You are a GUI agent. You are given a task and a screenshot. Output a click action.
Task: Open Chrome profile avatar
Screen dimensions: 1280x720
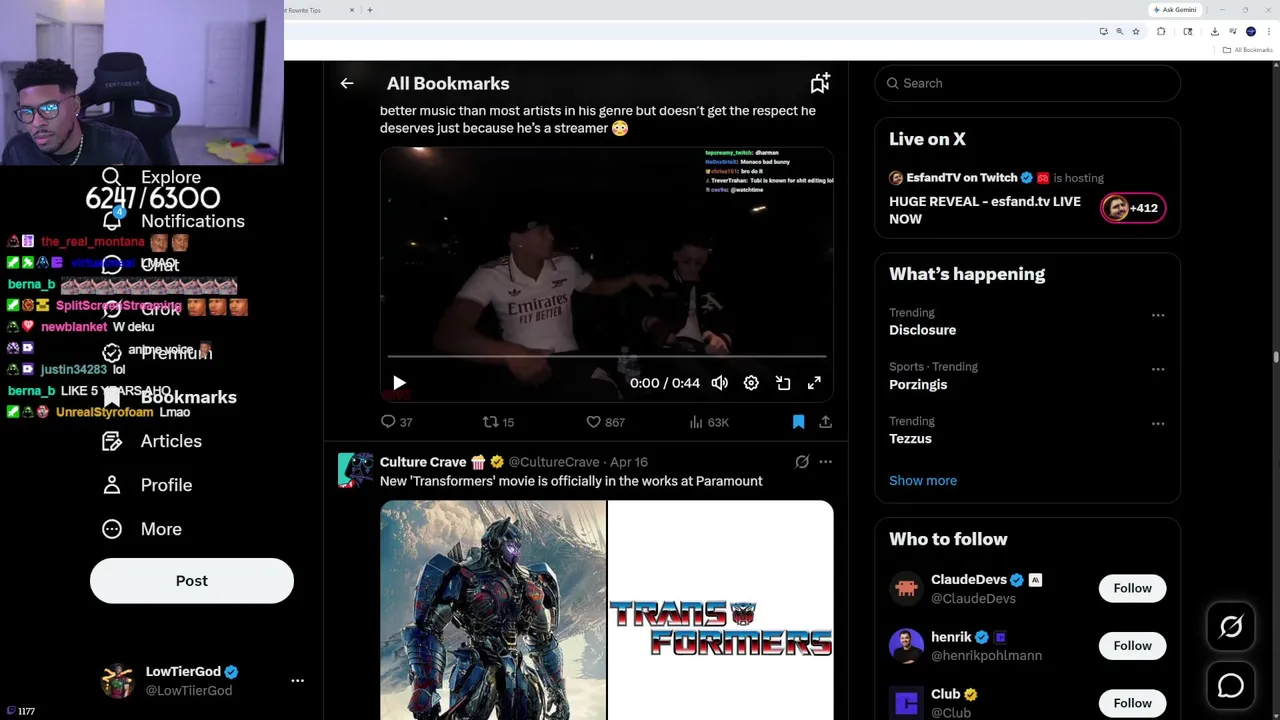tap(1251, 31)
